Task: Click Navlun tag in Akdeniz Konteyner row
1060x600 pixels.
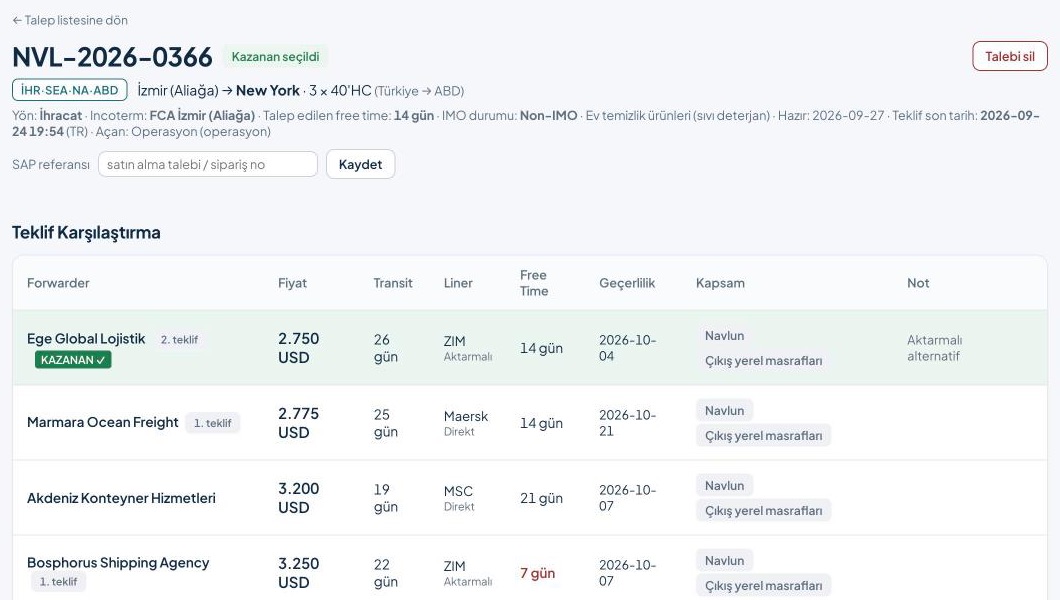Action: point(725,486)
